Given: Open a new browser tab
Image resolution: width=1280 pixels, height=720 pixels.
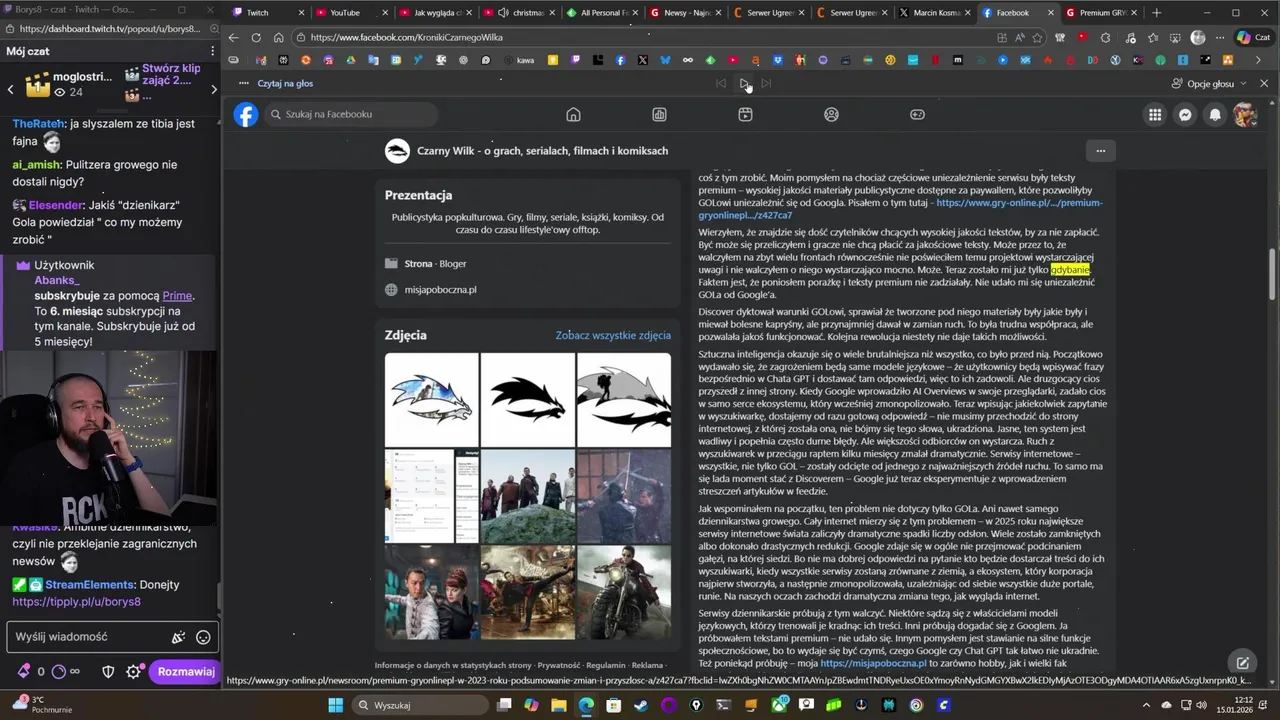Looking at the screenshot, I should click(x=1157, y=13).
